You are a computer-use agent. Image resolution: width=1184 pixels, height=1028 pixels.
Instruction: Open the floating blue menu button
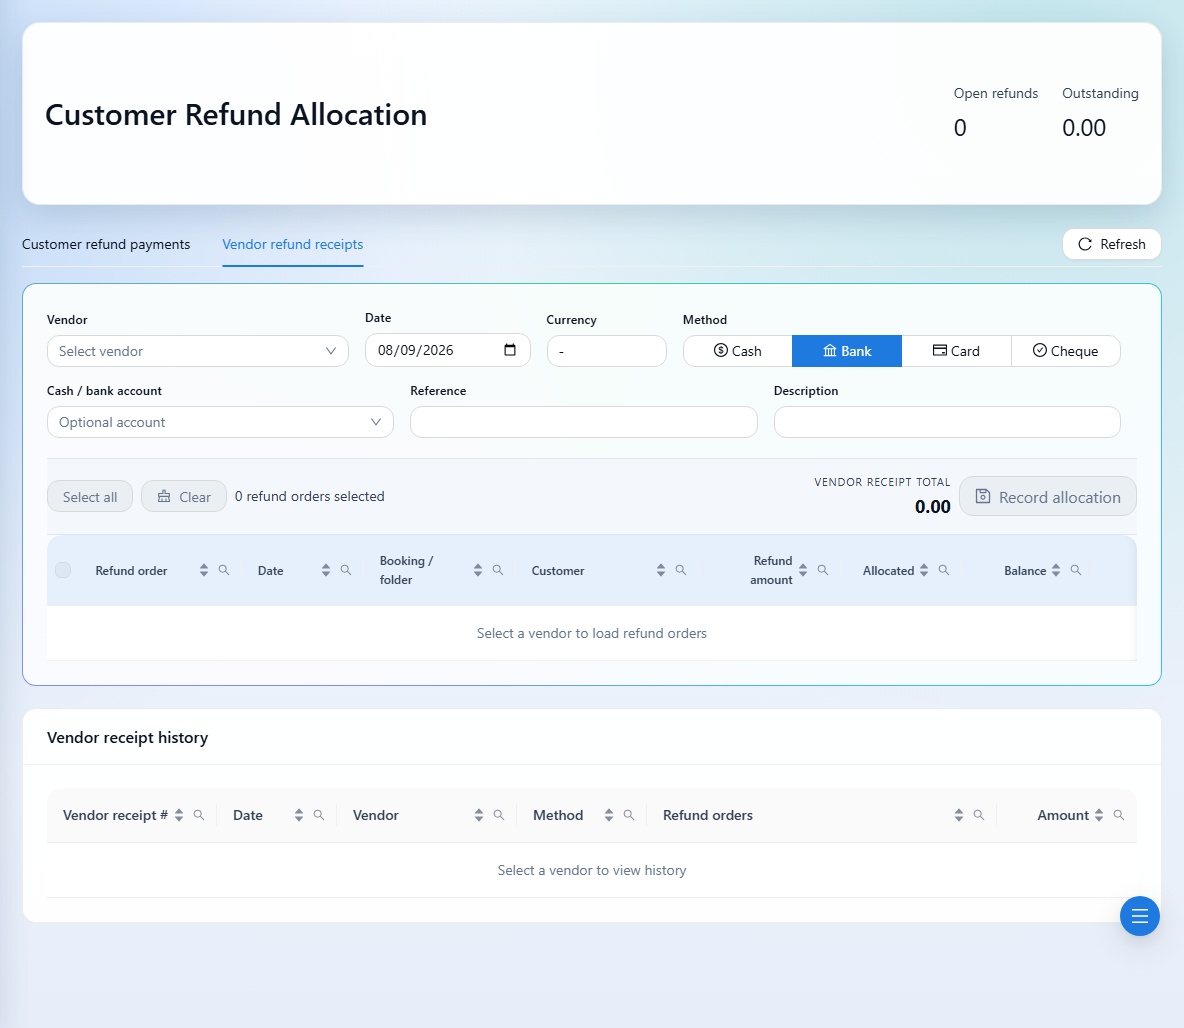pyautogui.click(x=1139, y=916)
